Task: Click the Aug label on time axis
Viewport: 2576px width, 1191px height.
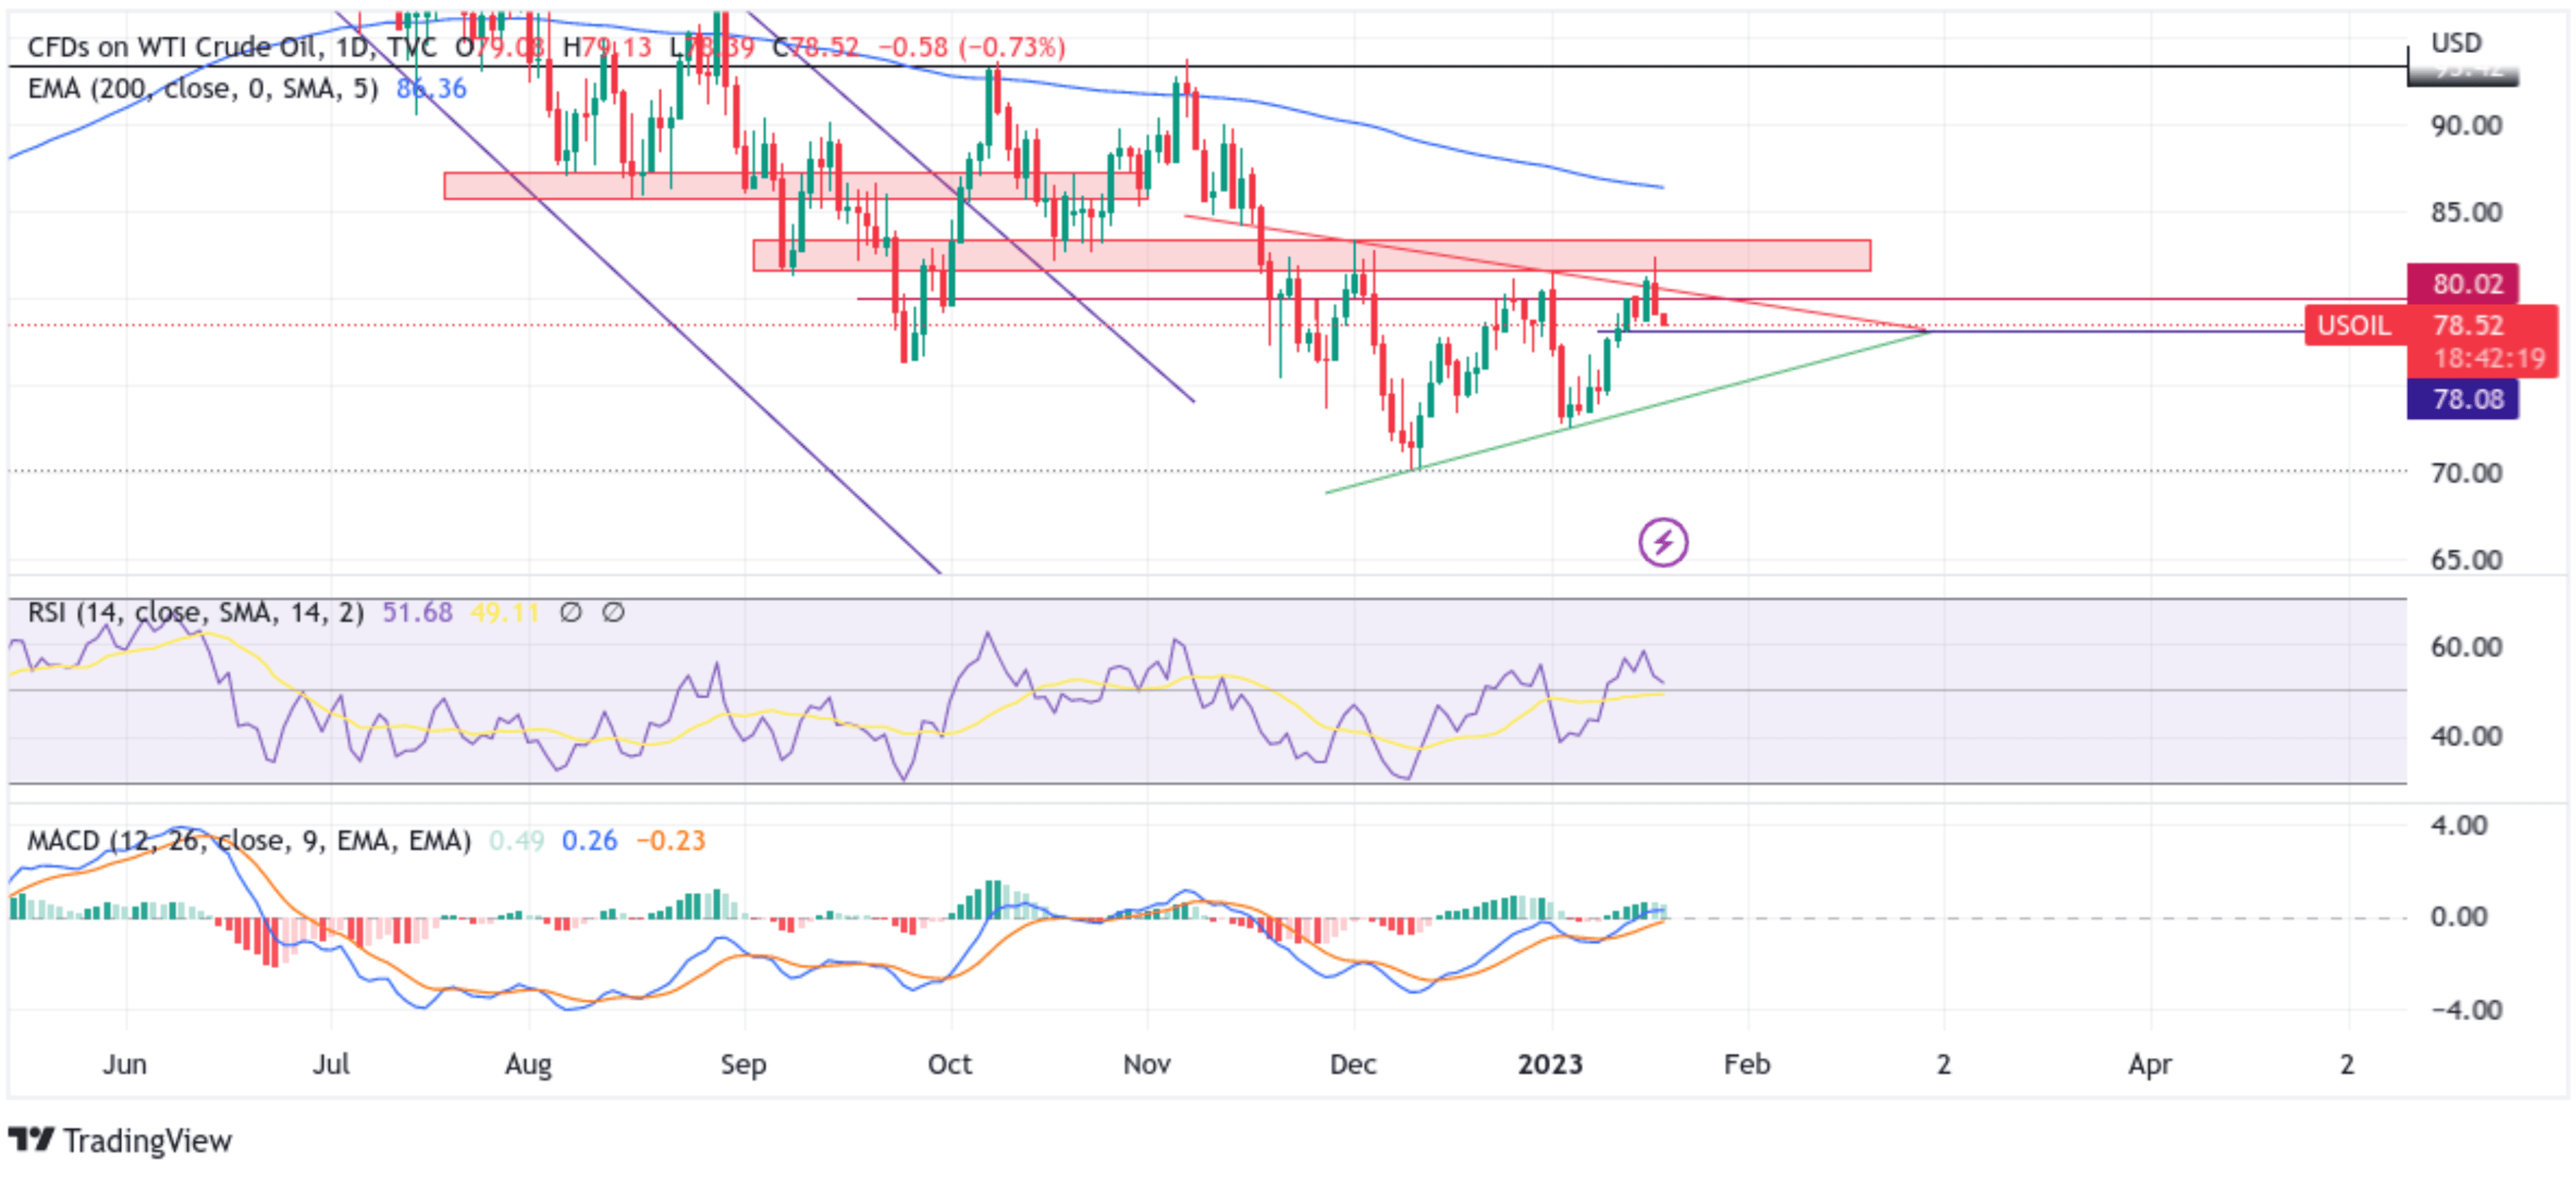Action: tap(528, 1064)
